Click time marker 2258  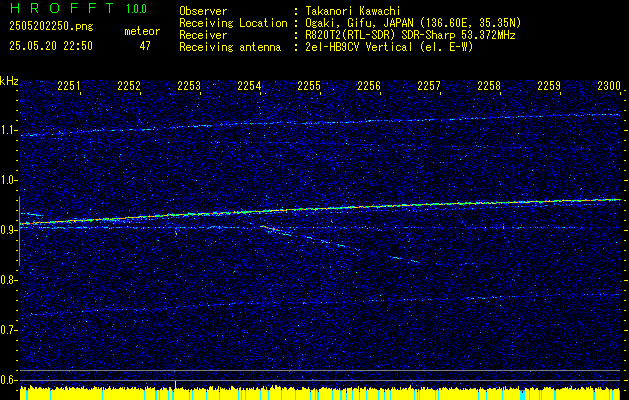(489, 85)
